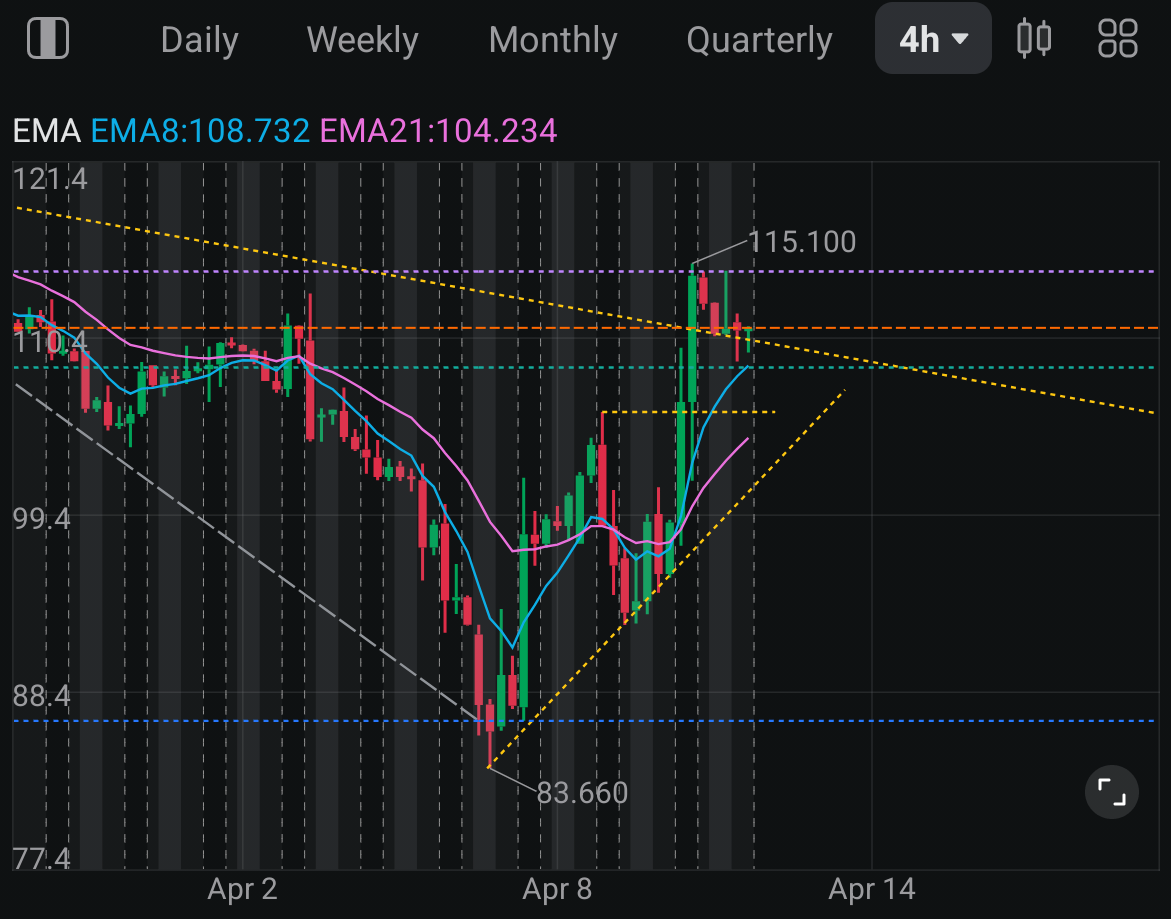This screenshot has height=919, width=1171.
Task: Select the EMA8:108.732 indicator value
Action: tap(200, 131)
